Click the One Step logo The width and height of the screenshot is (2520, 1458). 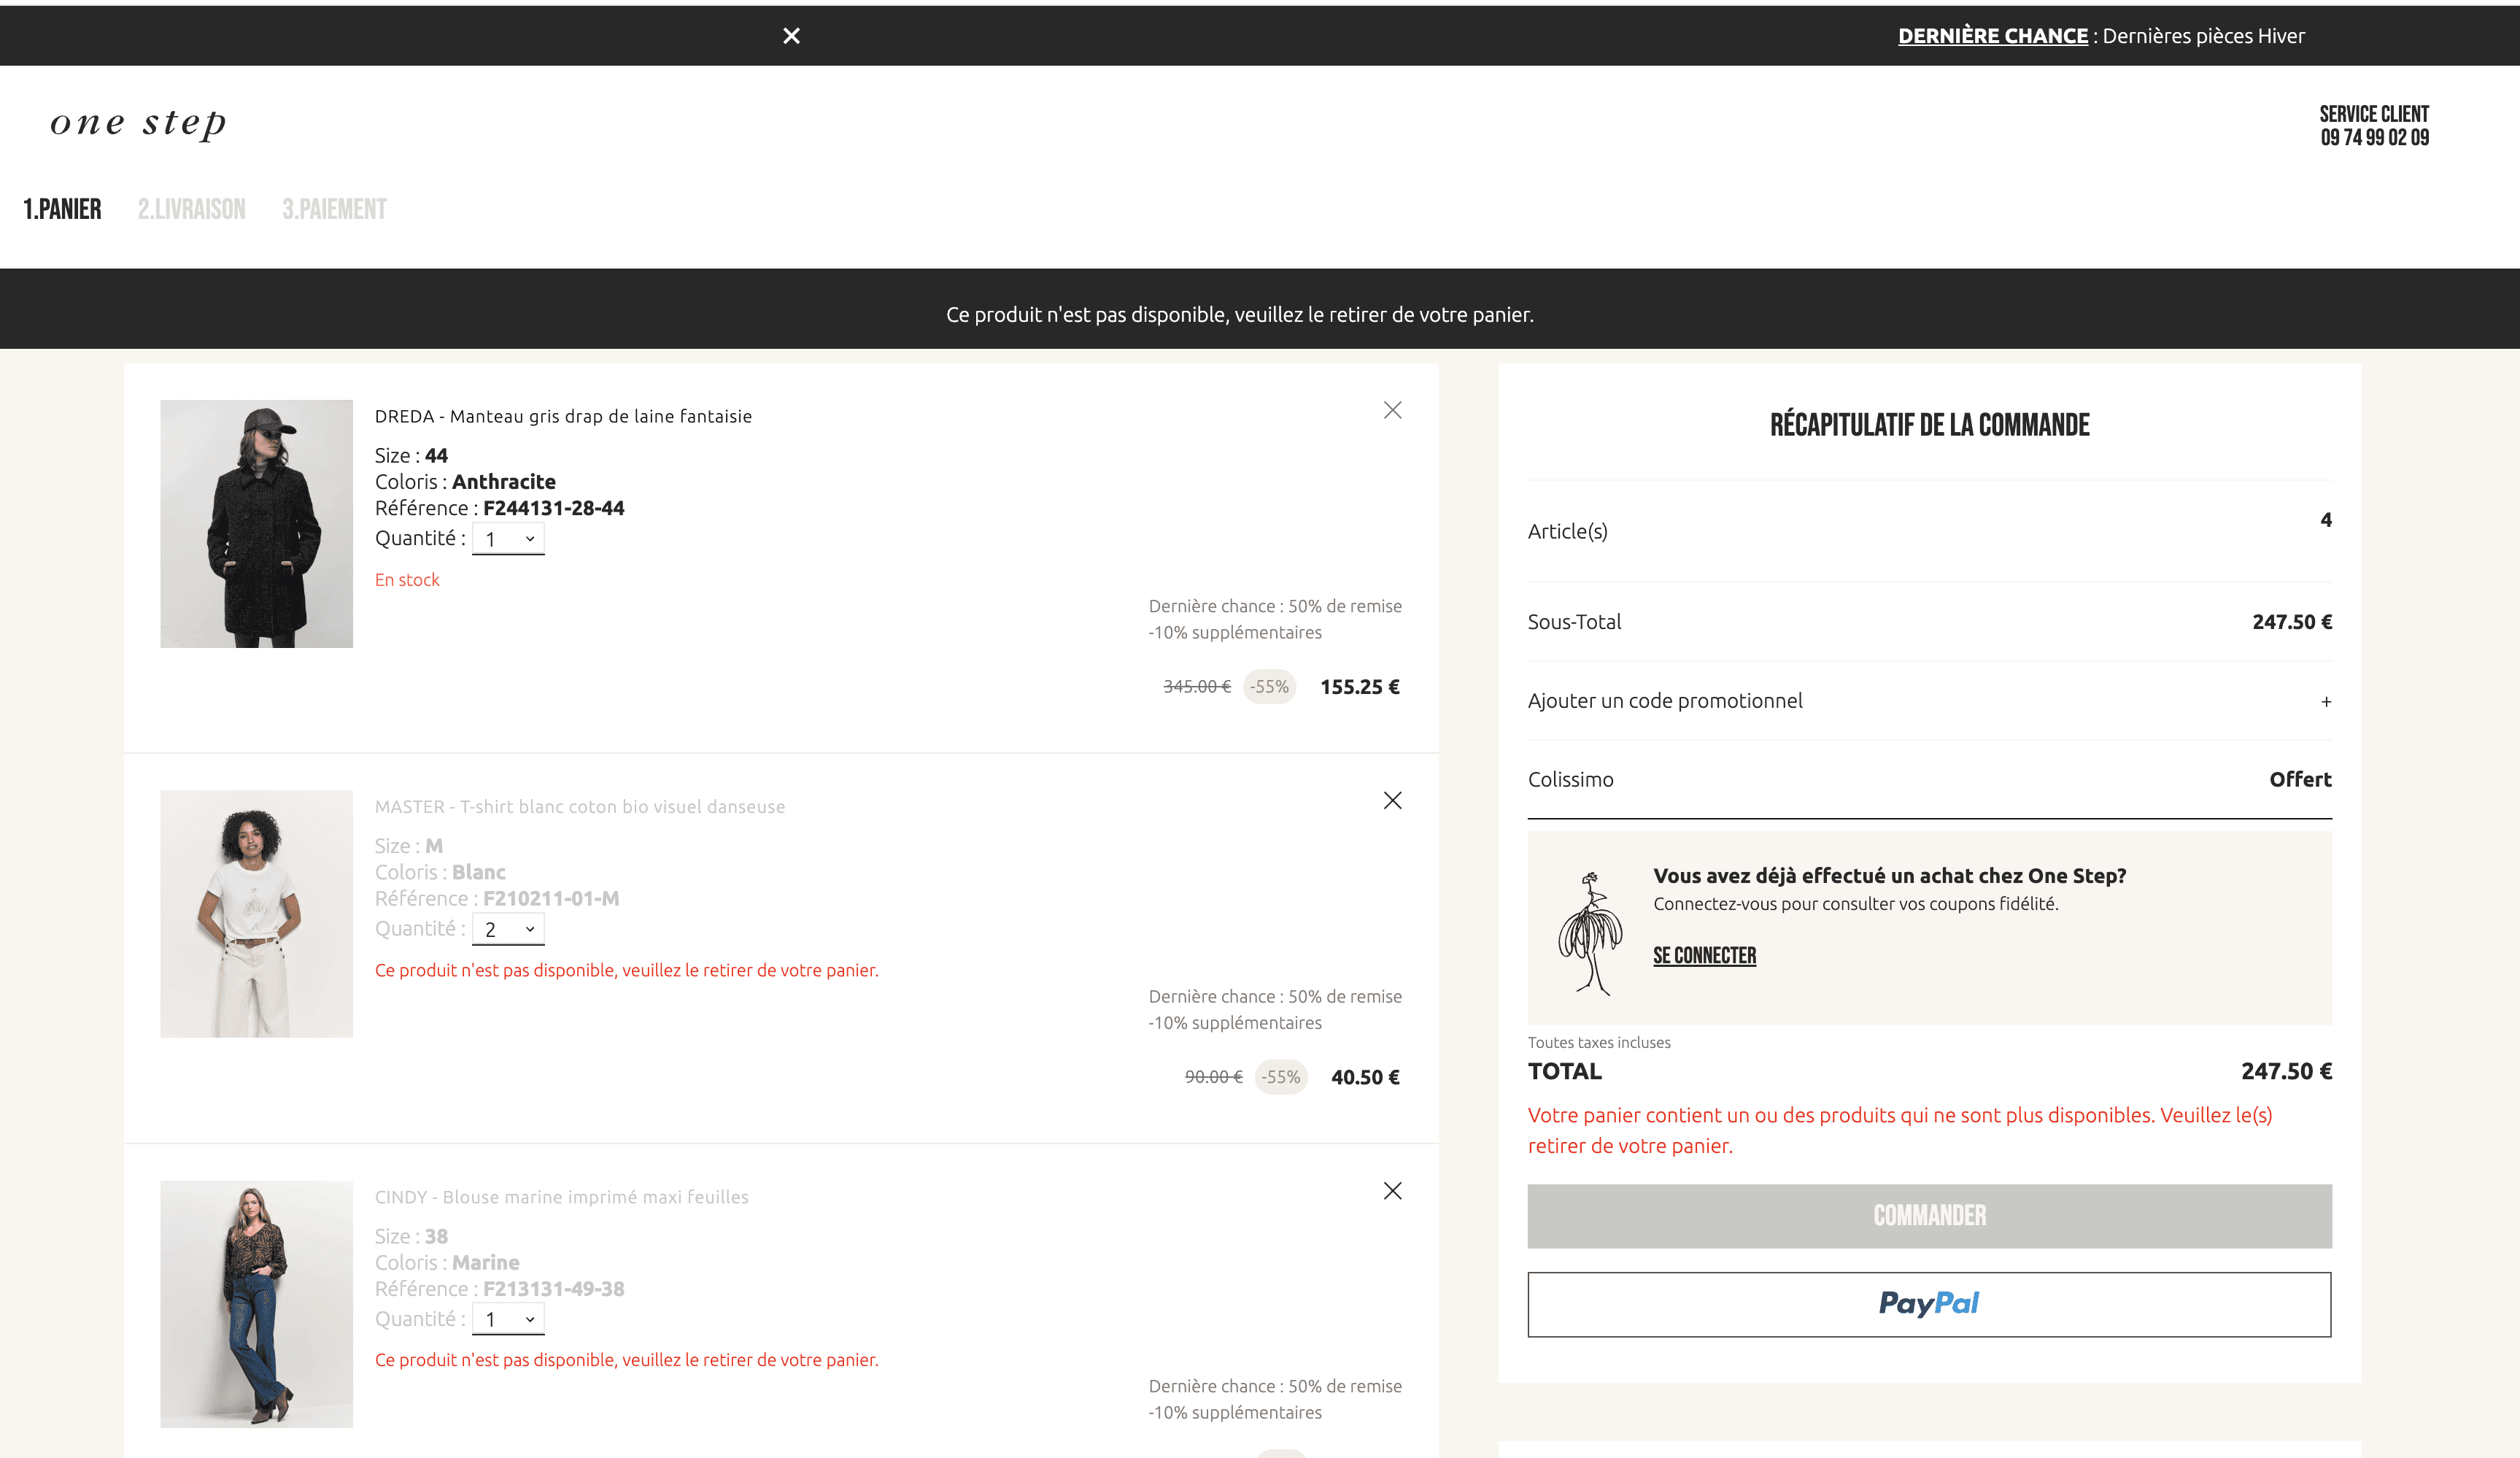(x=138, y=123)
